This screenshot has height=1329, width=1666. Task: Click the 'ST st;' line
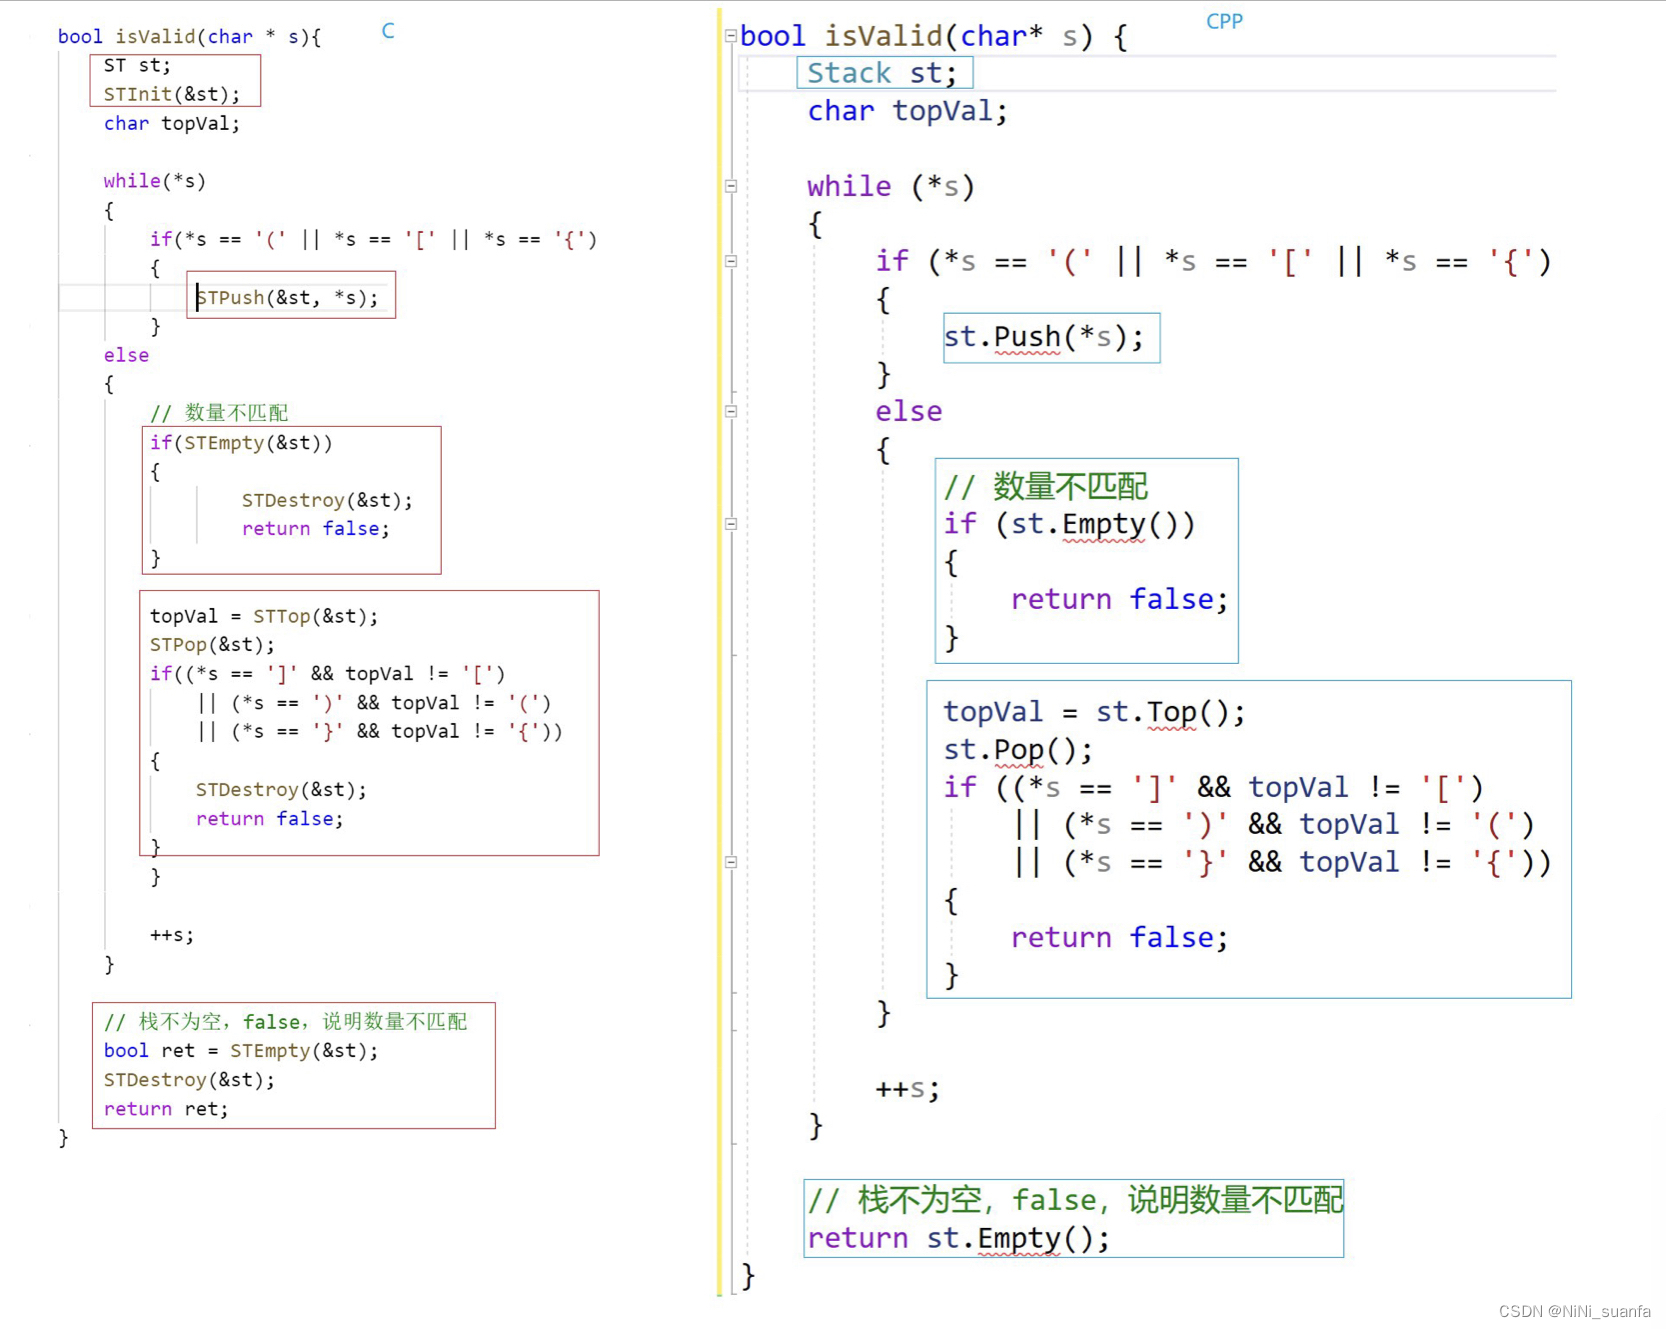137,65
